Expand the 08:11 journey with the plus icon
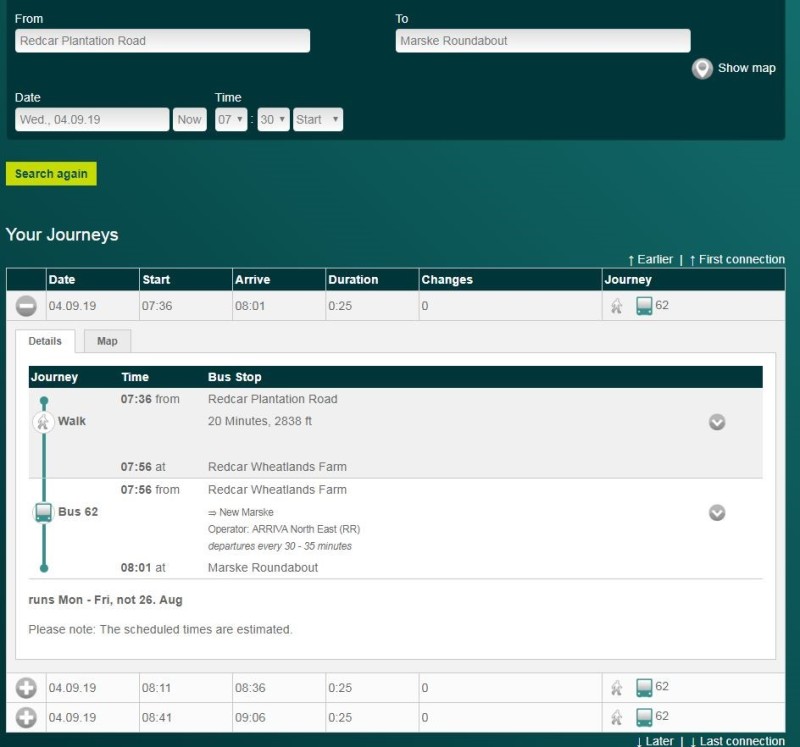 point(27,688)
